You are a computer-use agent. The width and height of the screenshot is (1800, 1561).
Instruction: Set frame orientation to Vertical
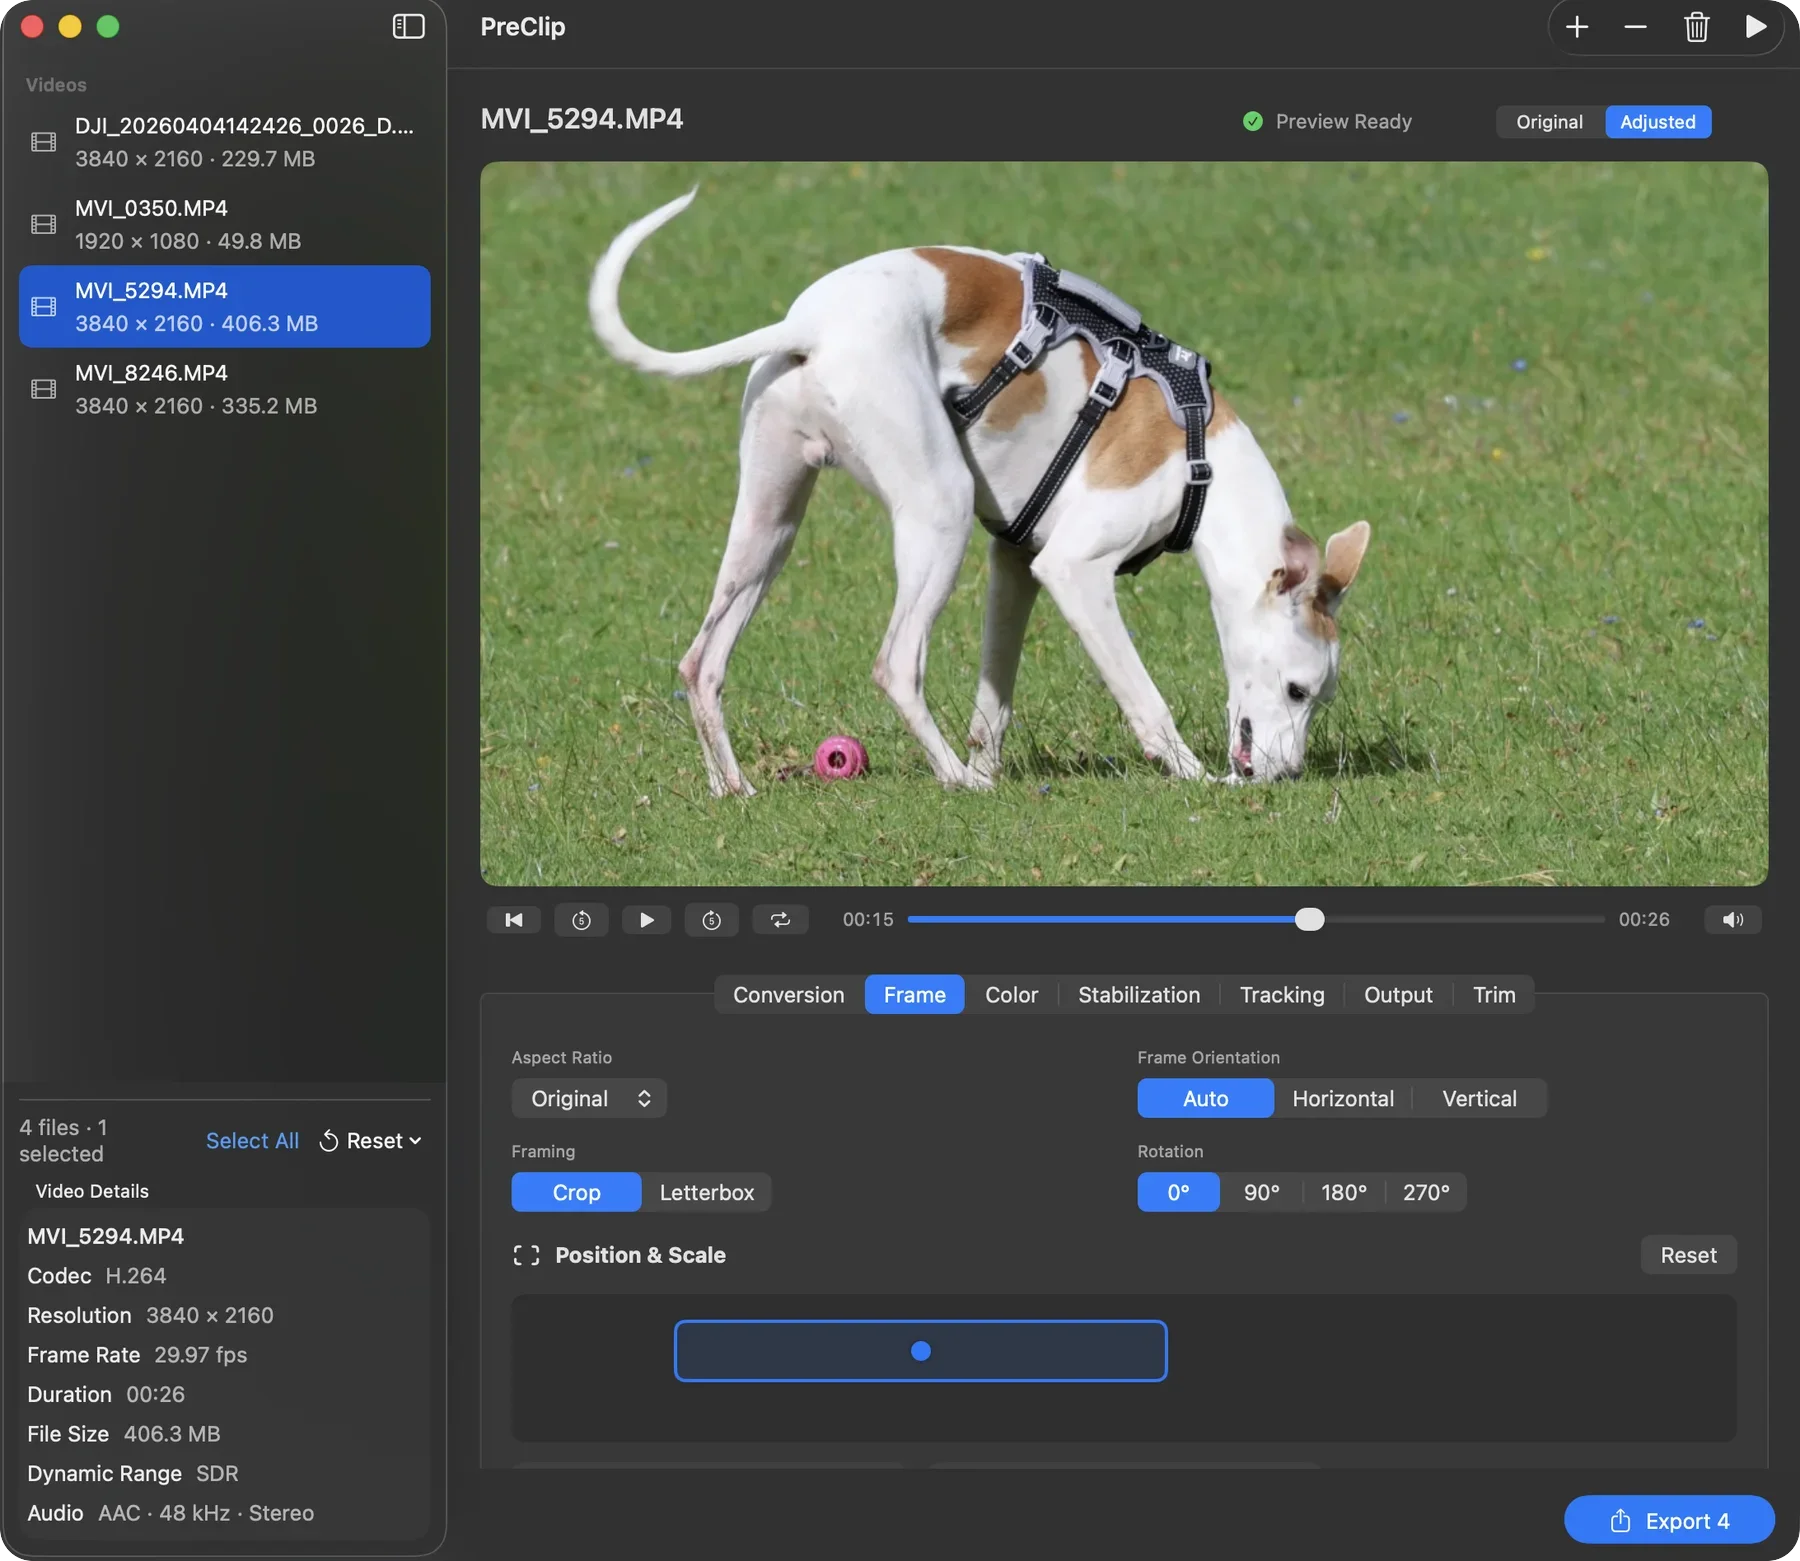pos(1479,1098)
